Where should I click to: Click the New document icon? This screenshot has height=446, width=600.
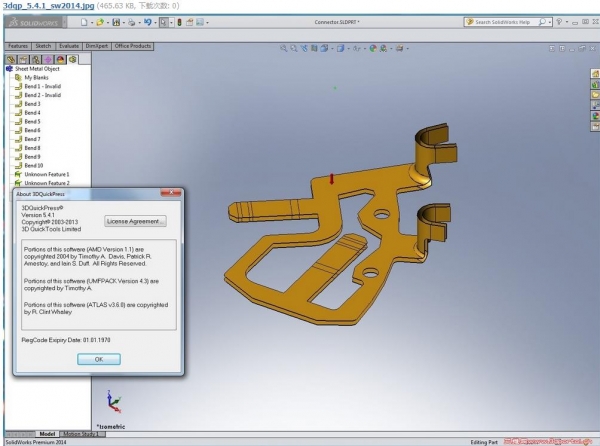84,22
